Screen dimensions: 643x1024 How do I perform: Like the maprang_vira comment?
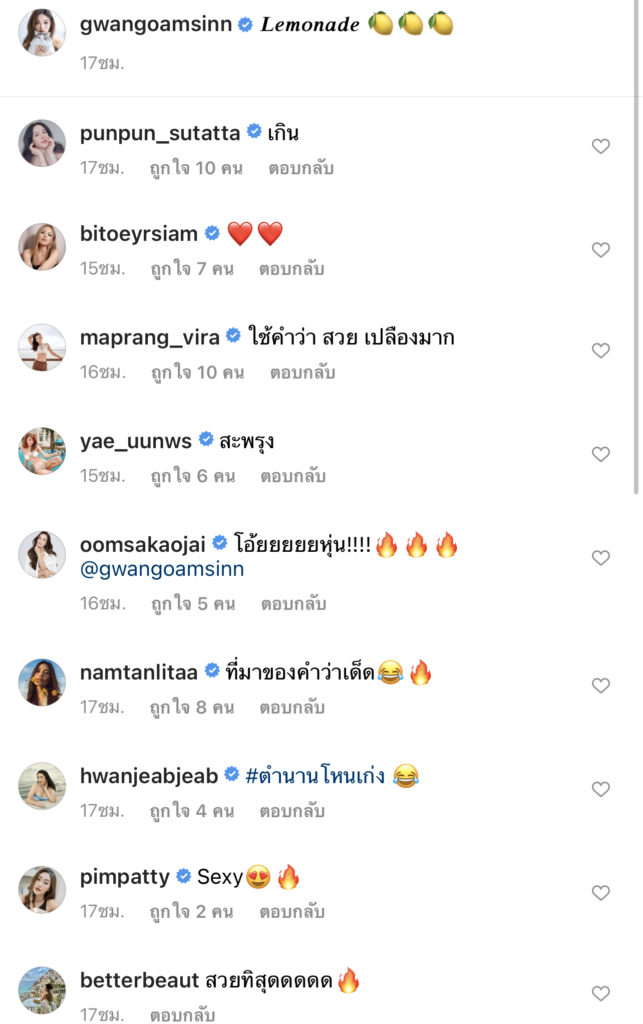600,351
